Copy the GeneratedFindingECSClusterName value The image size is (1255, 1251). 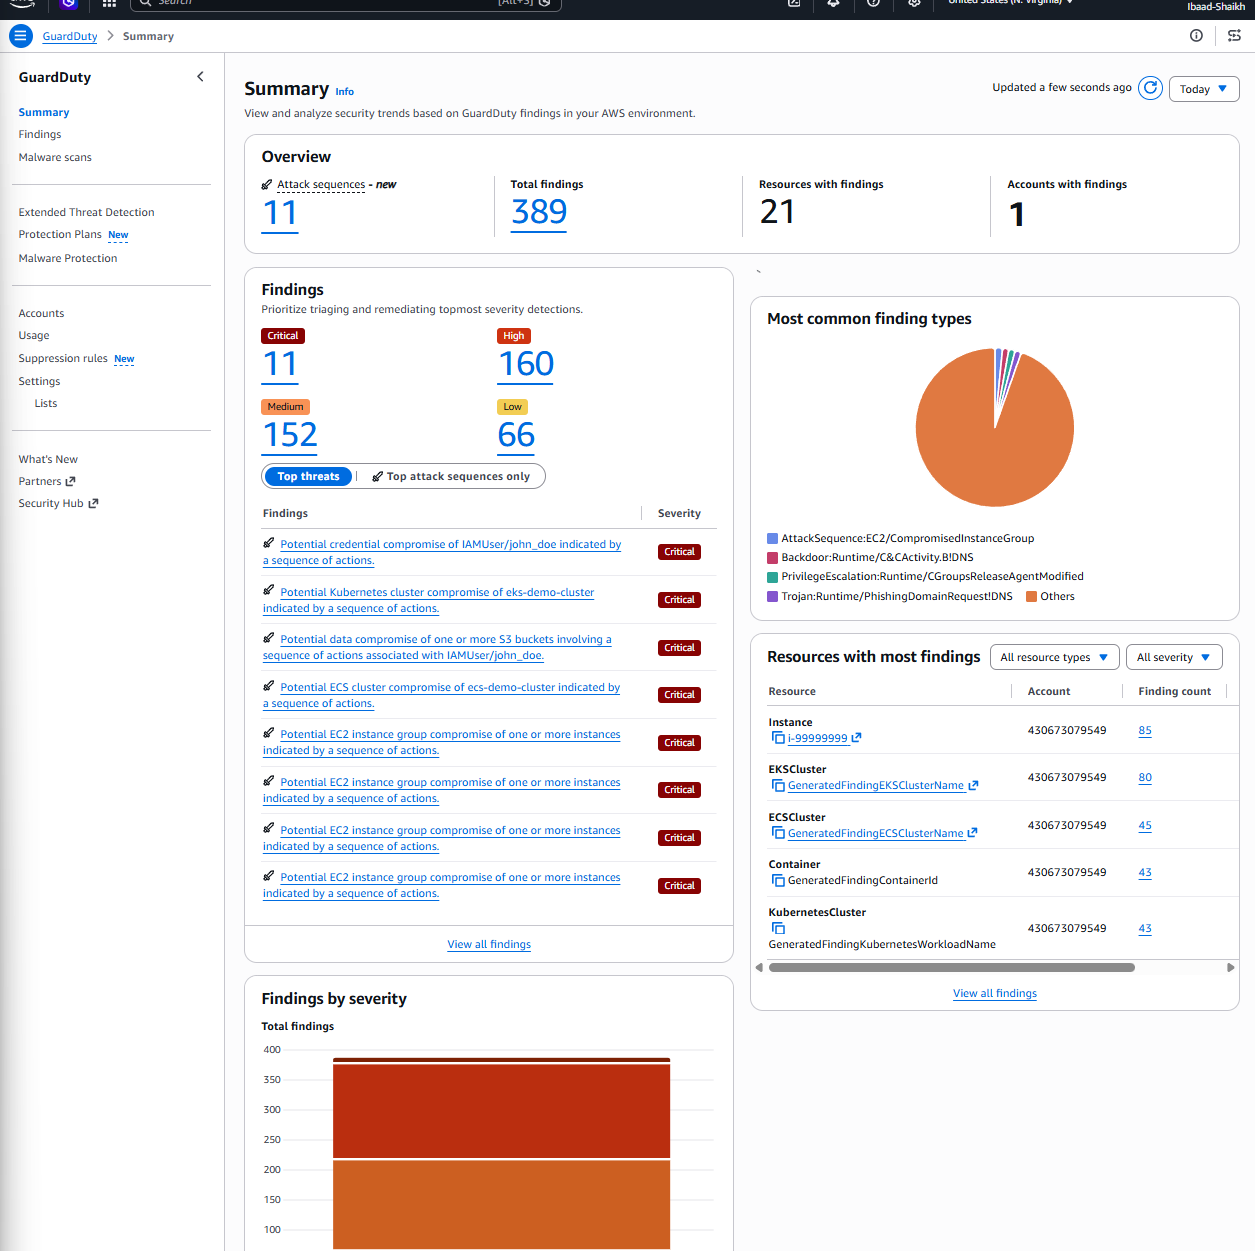click(778, 833)
